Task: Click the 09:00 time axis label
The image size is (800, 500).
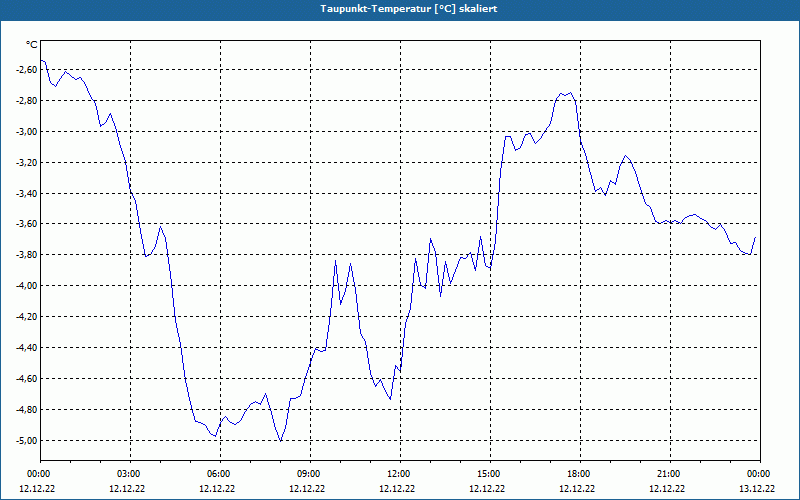Action: (x=310, y=474)
